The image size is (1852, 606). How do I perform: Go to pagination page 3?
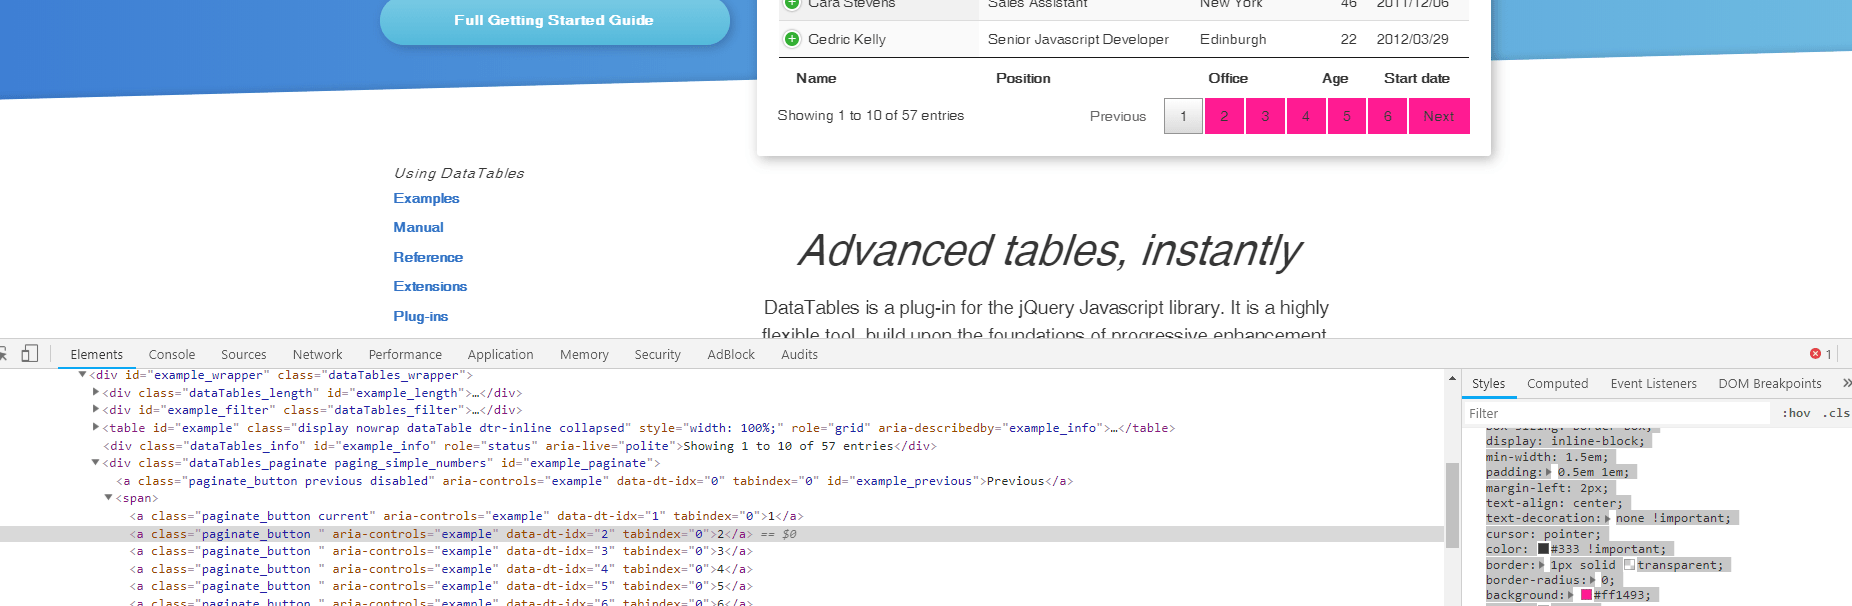pos(1265,116)
